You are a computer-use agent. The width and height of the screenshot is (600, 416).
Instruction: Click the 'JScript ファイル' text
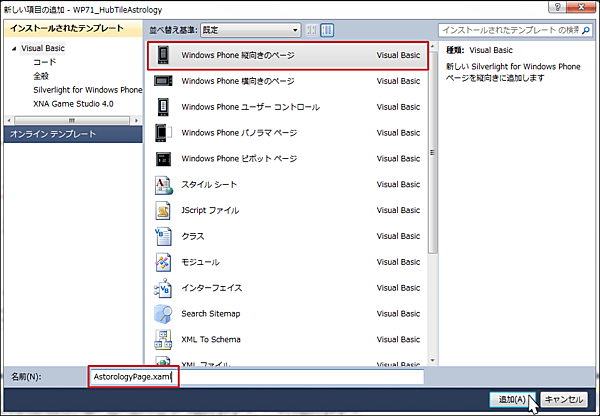click(x=210, y=210)
